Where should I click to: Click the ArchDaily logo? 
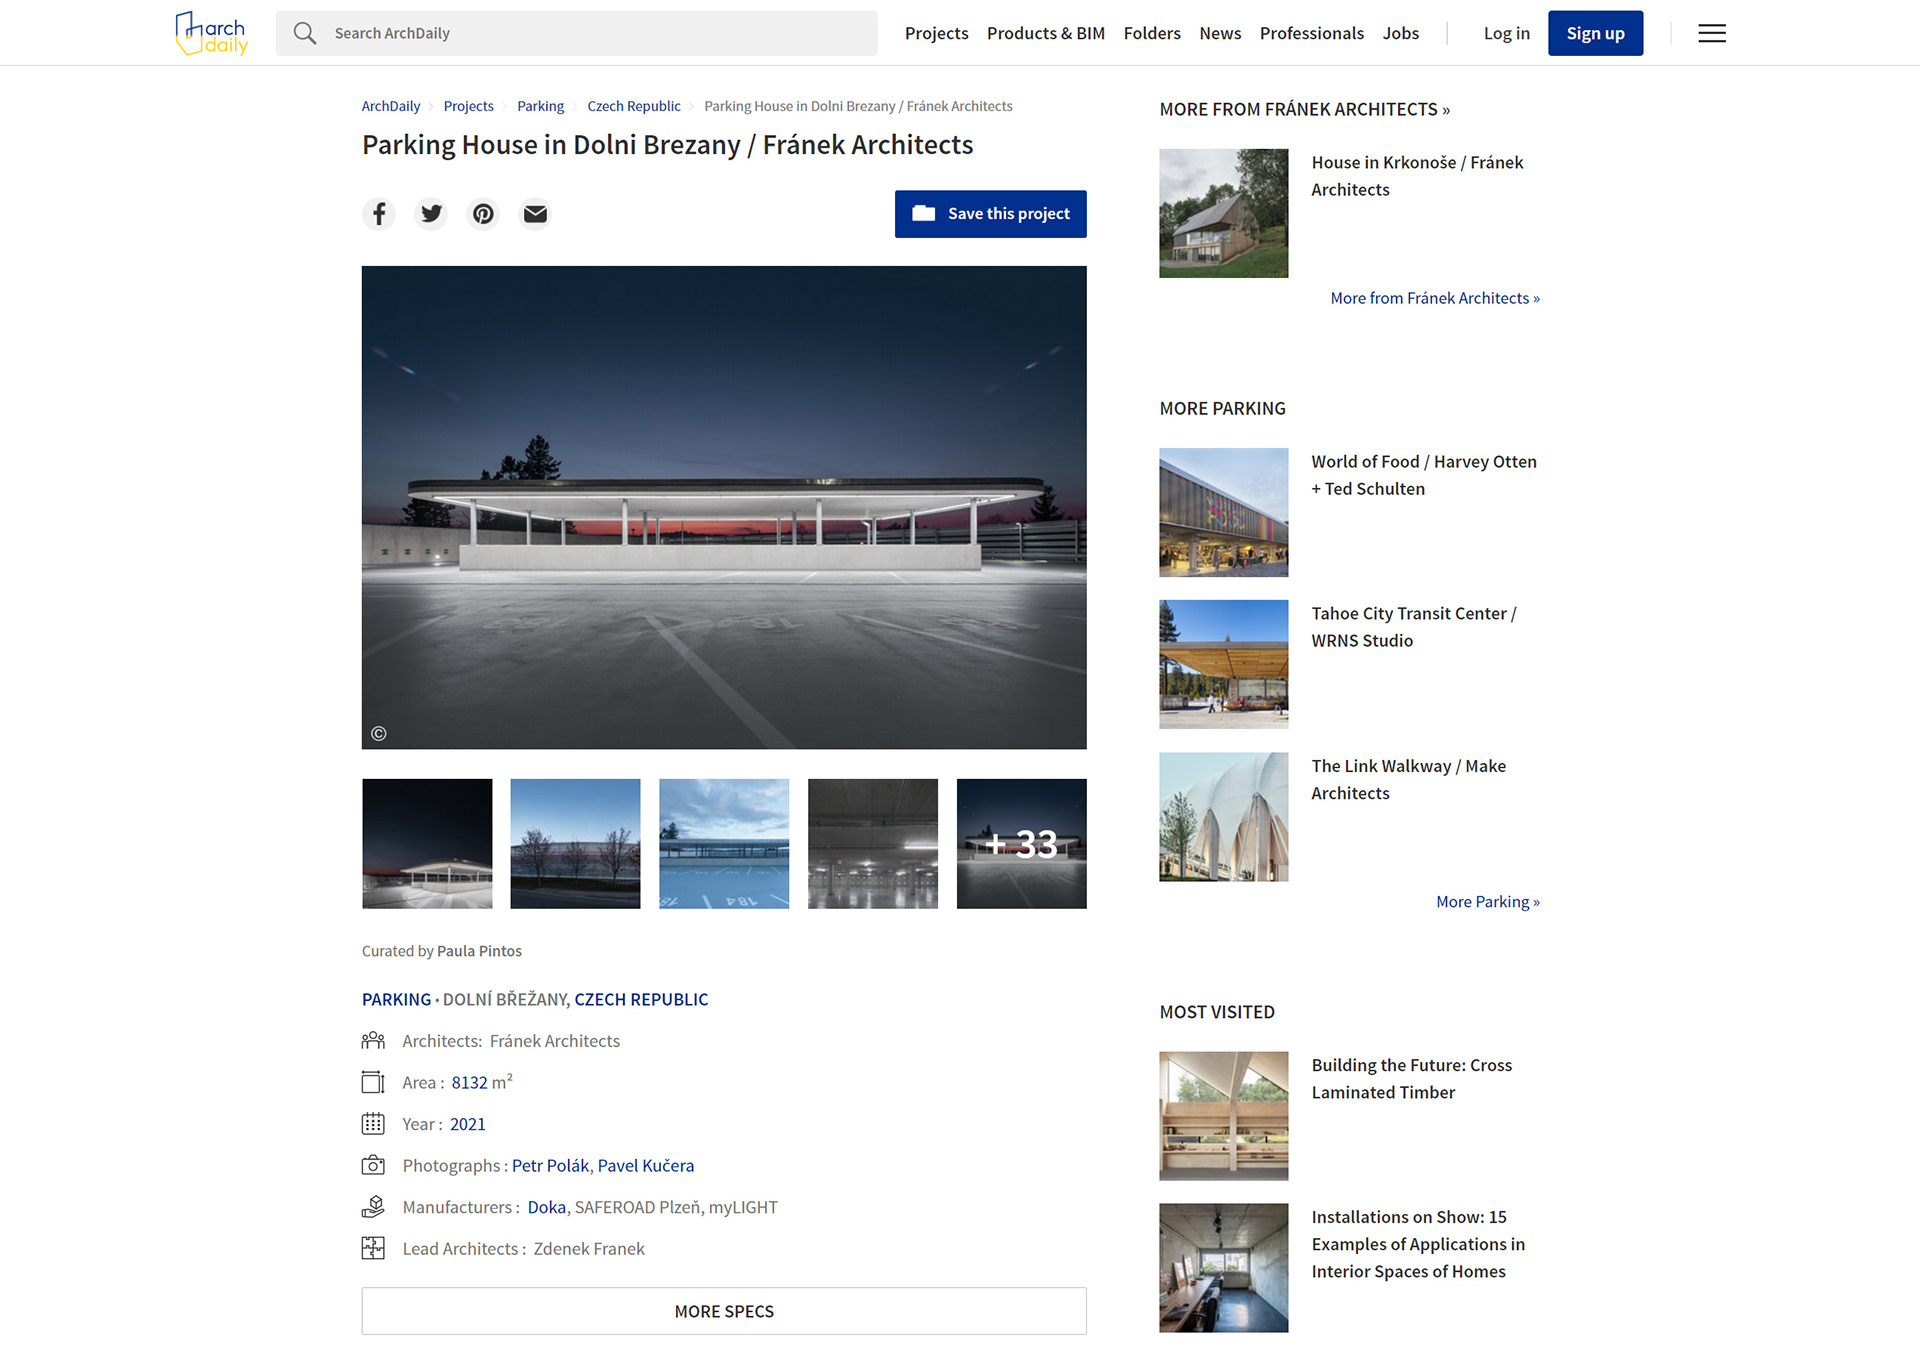(x=211, y=33)
